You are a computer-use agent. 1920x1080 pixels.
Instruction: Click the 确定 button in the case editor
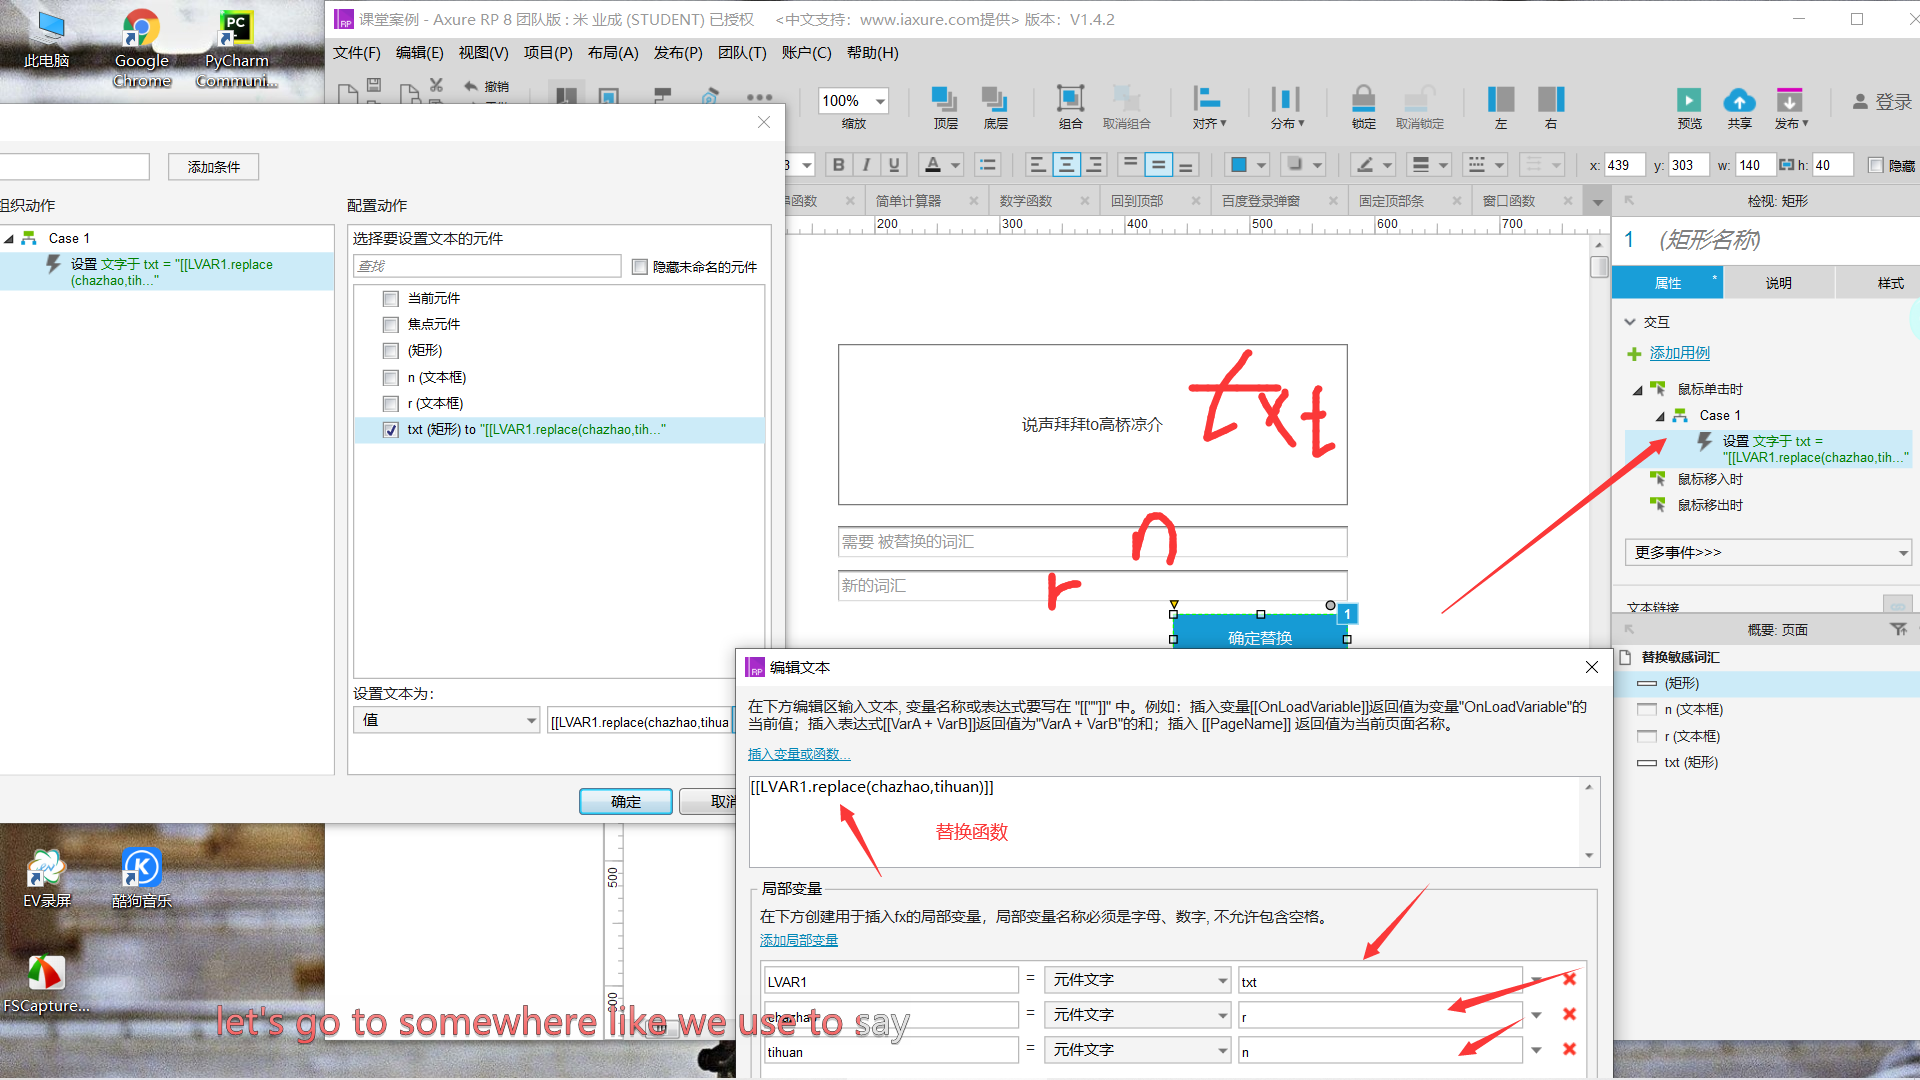[x=625, y=801]
